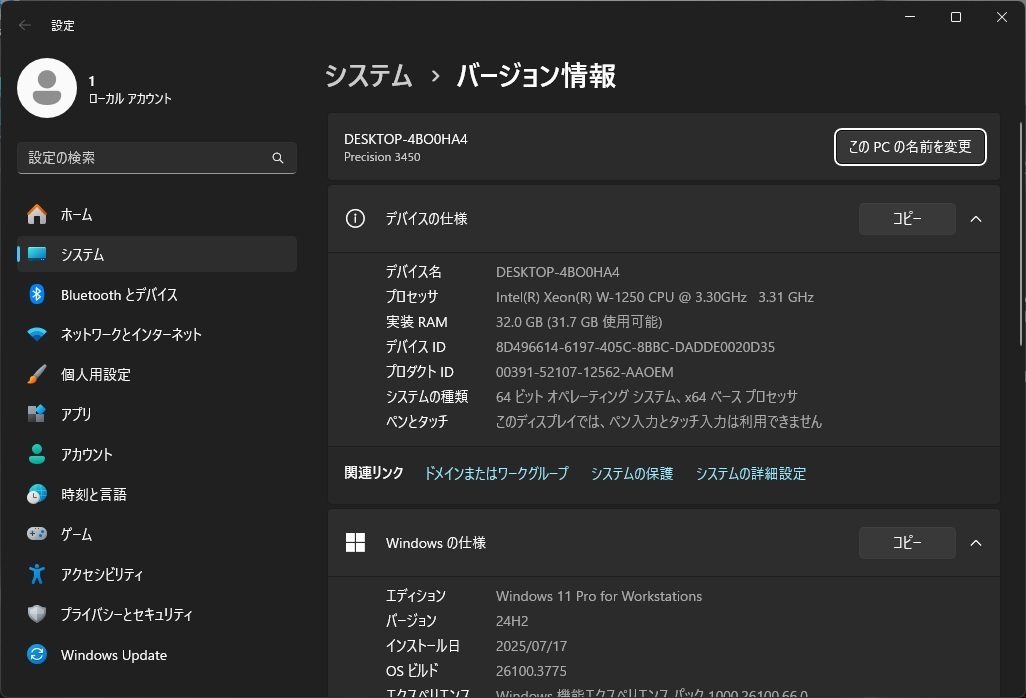Click device ID value 8D496614-6197-405C-8BBC-DADDE0020D35

tap(635, 347)
